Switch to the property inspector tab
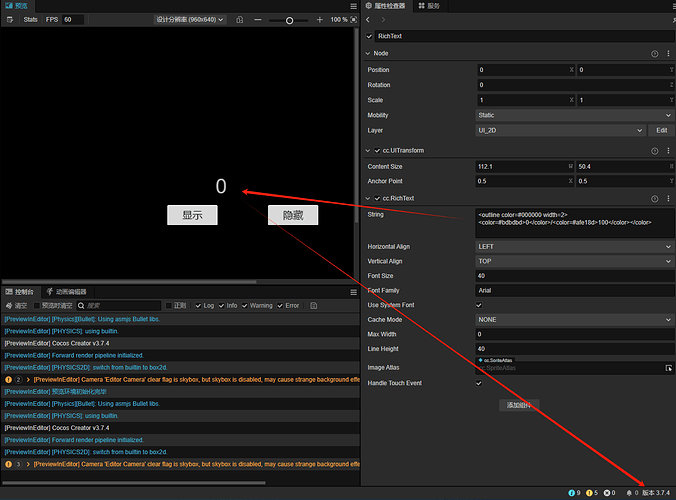Image resolution: width=676 pixels, height=500 pixels. [x=386, y=6]
